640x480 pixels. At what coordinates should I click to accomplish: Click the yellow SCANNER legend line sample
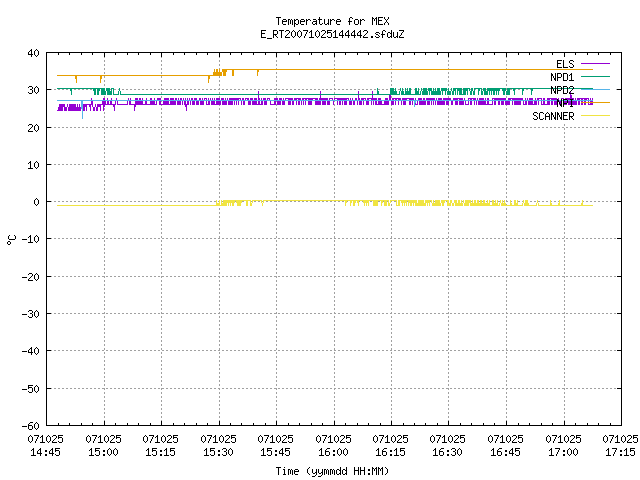595,116
